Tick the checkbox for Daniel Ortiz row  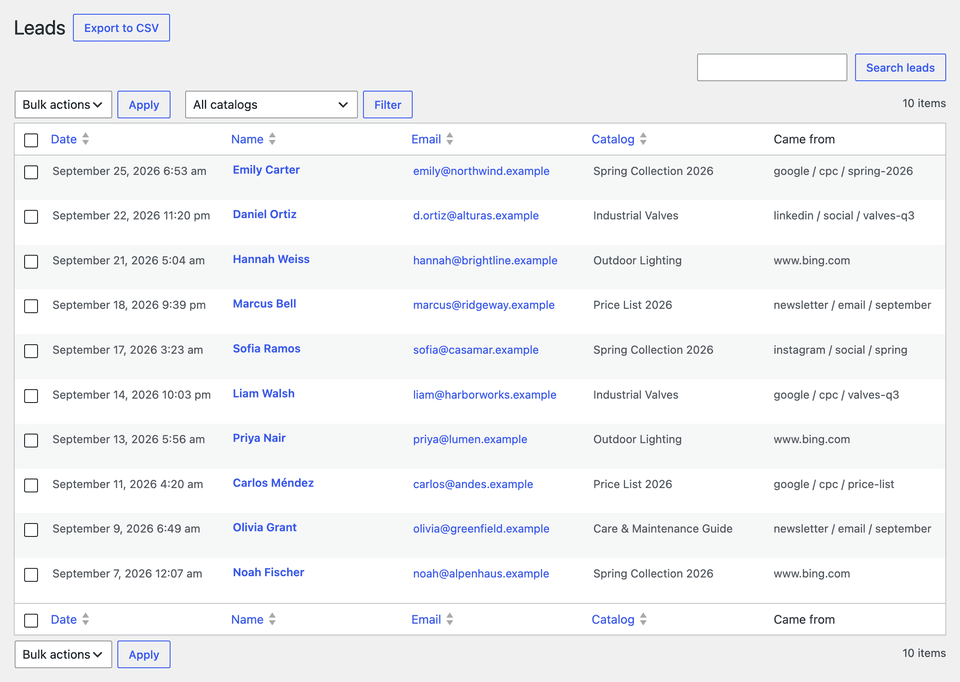pyautogui.click(x=31, y=217)
